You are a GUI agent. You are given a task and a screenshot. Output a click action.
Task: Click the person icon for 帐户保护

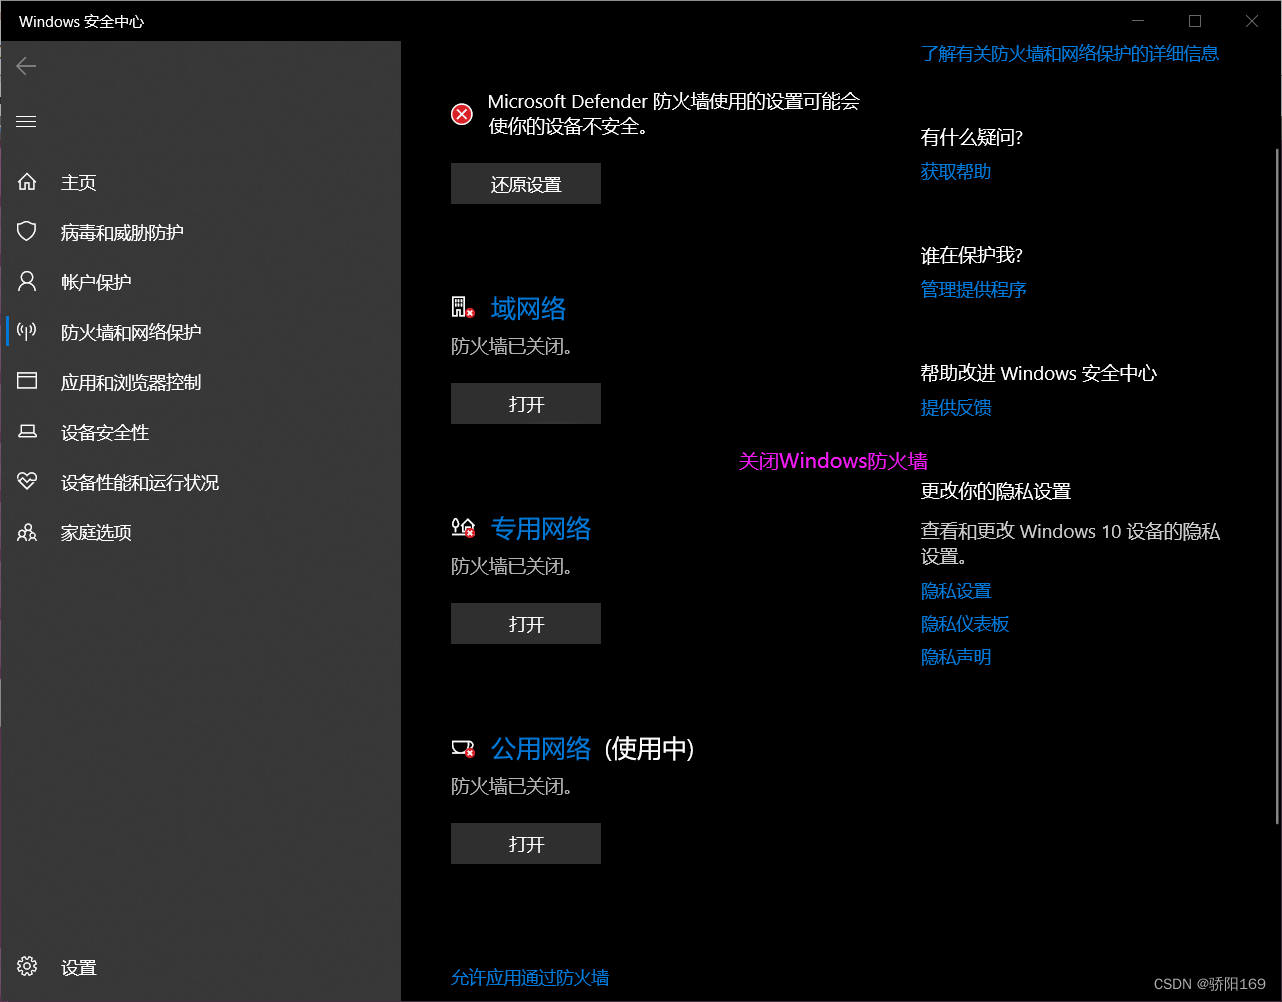[x=27, y=282]
